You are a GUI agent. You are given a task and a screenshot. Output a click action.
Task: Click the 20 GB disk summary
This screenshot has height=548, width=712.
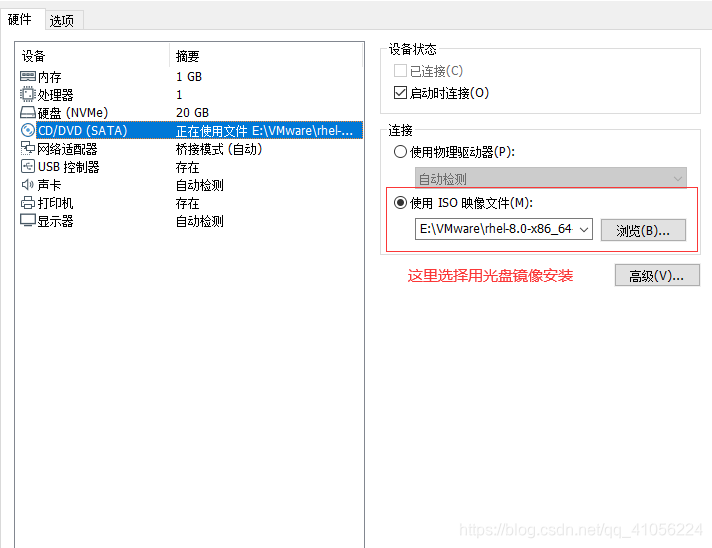(x=192, y=112)
